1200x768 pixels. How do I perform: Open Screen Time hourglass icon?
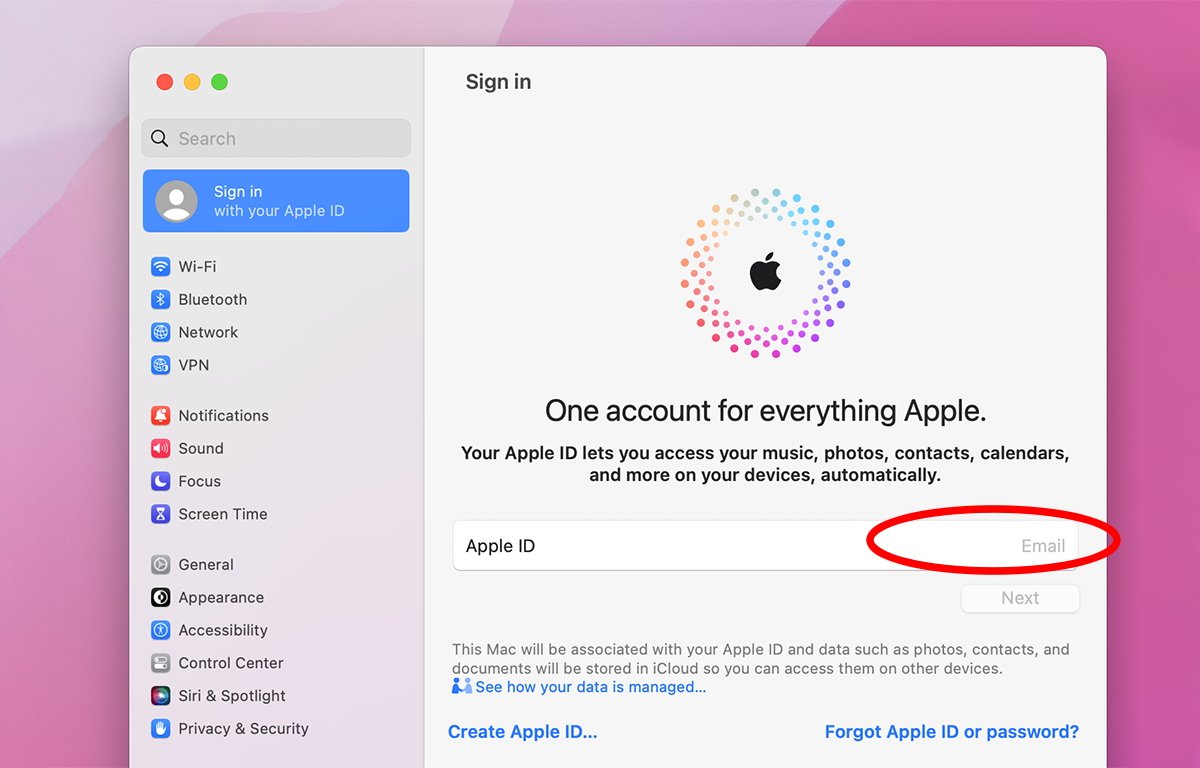pos(161,515)
